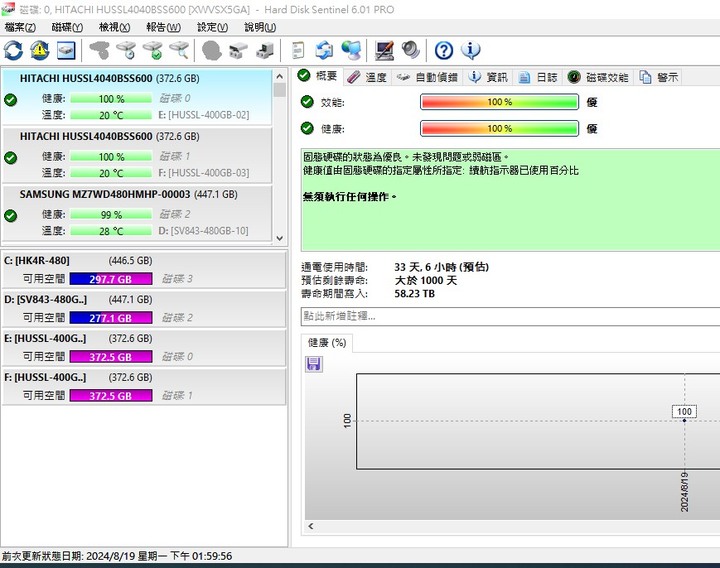Click the E: 372.5 GB free space bar
The height and width of the screenshot is (568, 720).
(111, 357)
